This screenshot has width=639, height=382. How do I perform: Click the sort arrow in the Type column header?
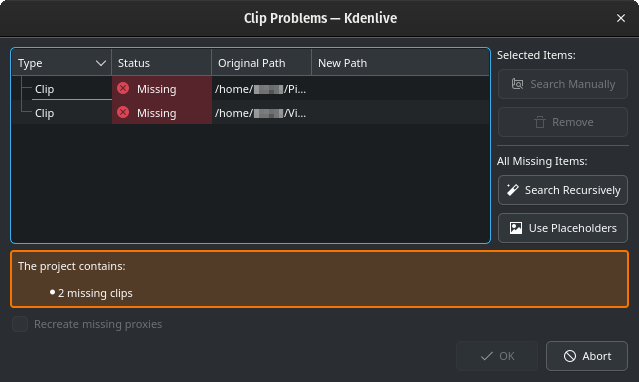pyautogui.click(x=101, y=63)
